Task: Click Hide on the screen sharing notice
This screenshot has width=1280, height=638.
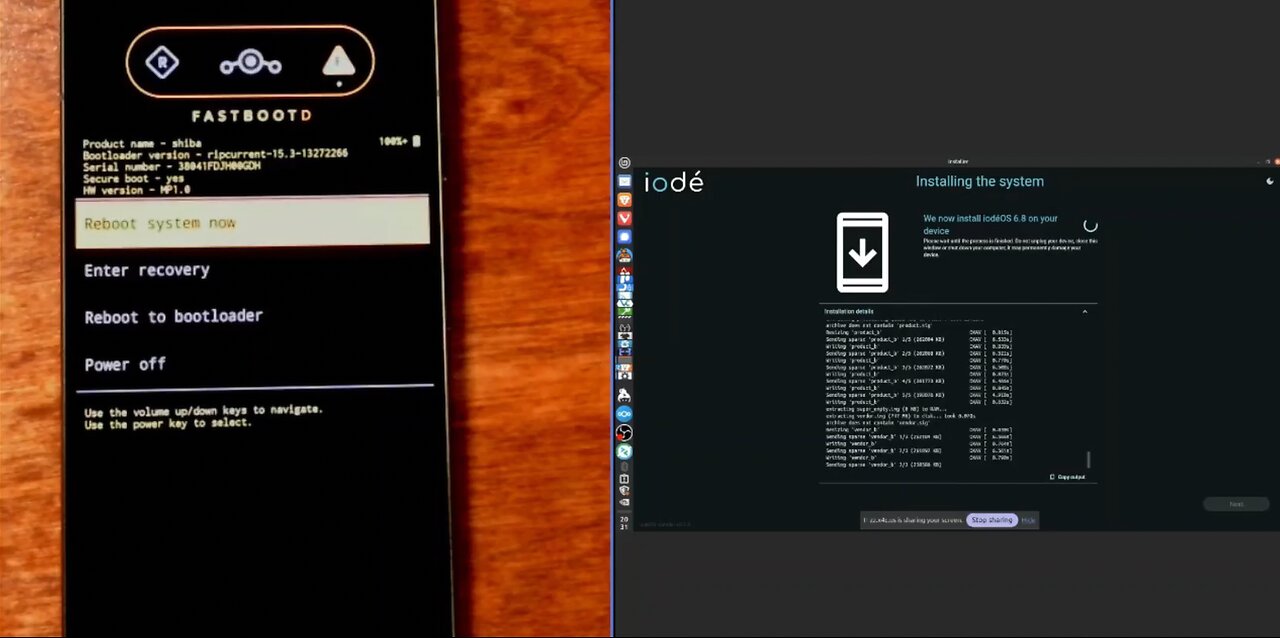Action: click(x=1028, y=520)
